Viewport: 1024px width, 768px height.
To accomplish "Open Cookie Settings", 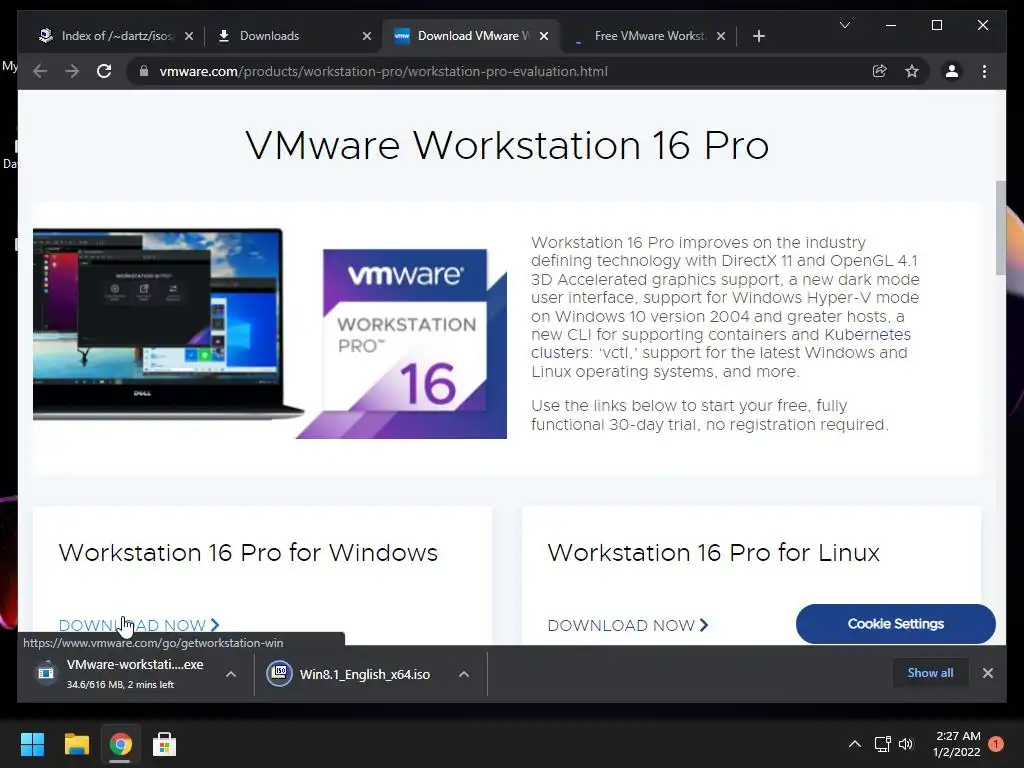I will (x=895, y=624).
